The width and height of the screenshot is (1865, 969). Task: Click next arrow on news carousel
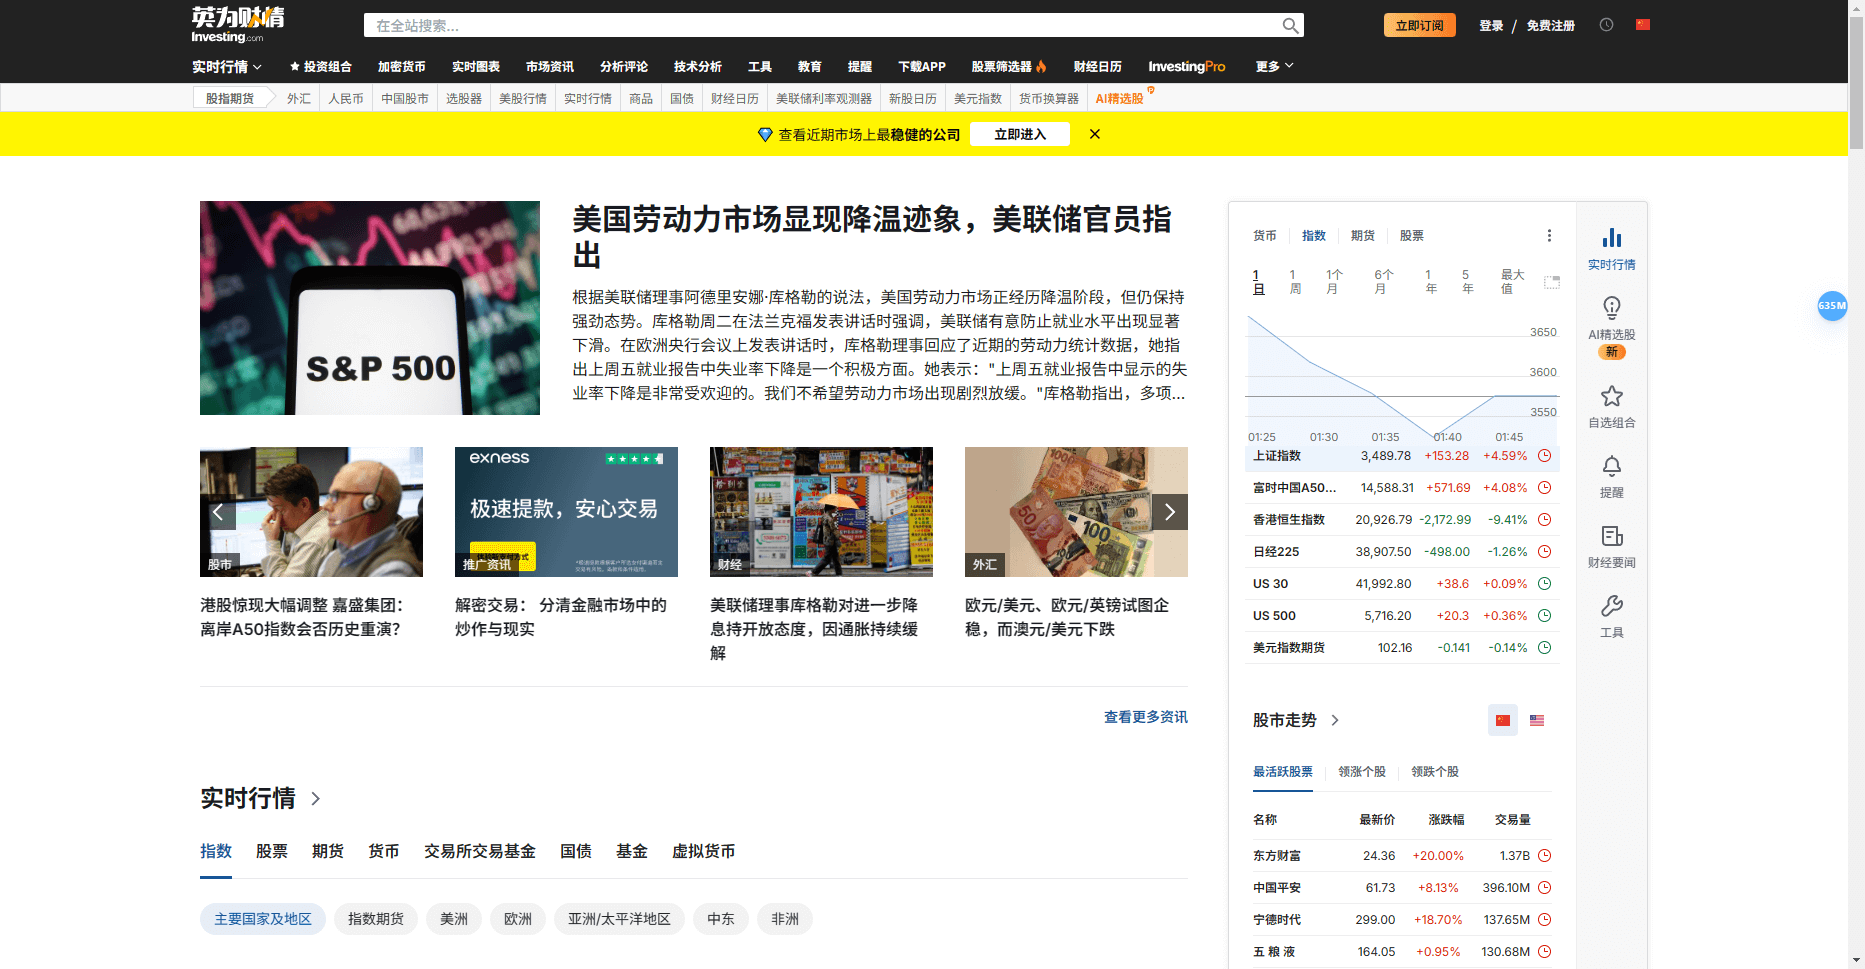coord(1170,512)
